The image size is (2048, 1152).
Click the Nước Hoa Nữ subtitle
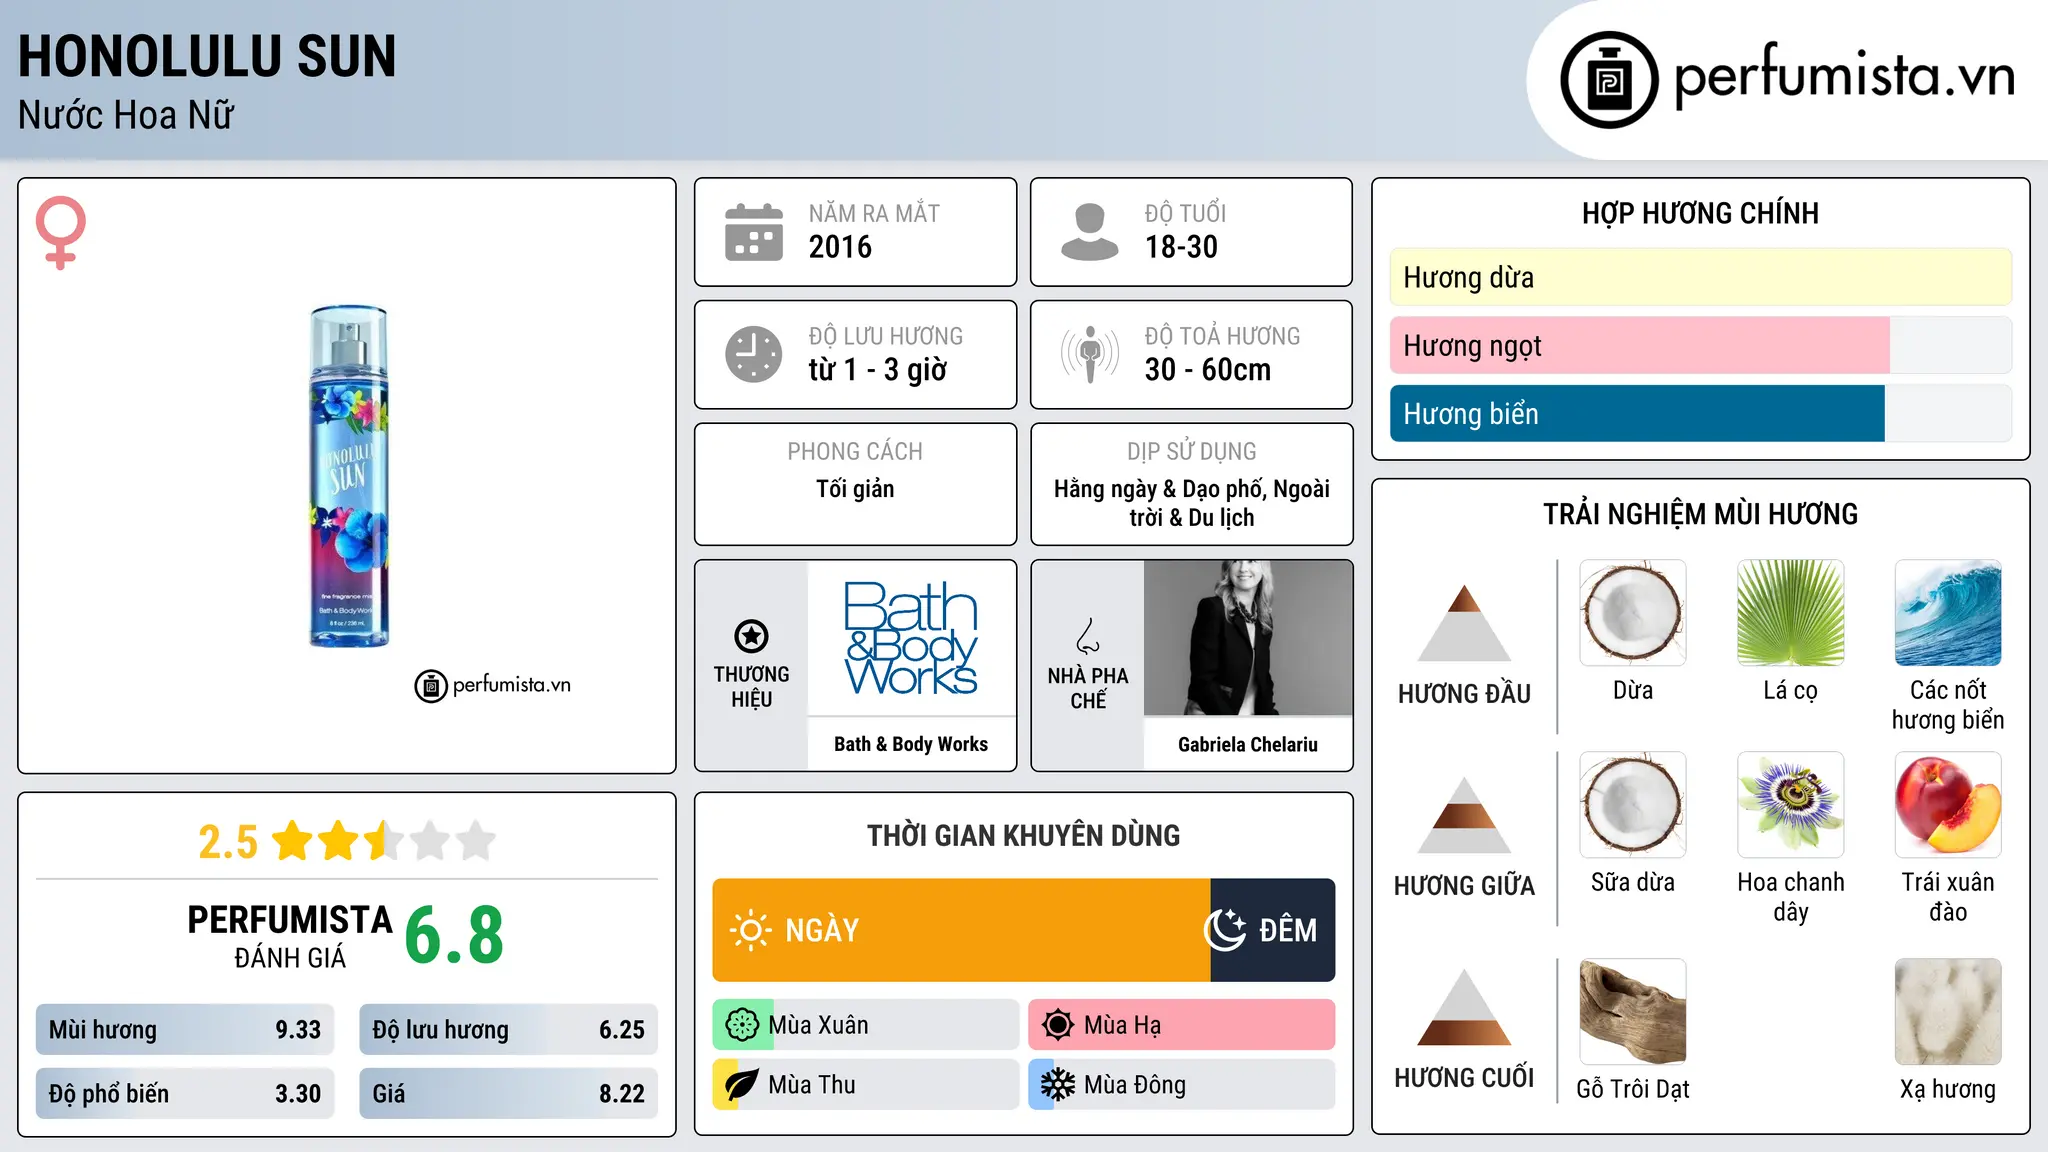coord(126,115)
